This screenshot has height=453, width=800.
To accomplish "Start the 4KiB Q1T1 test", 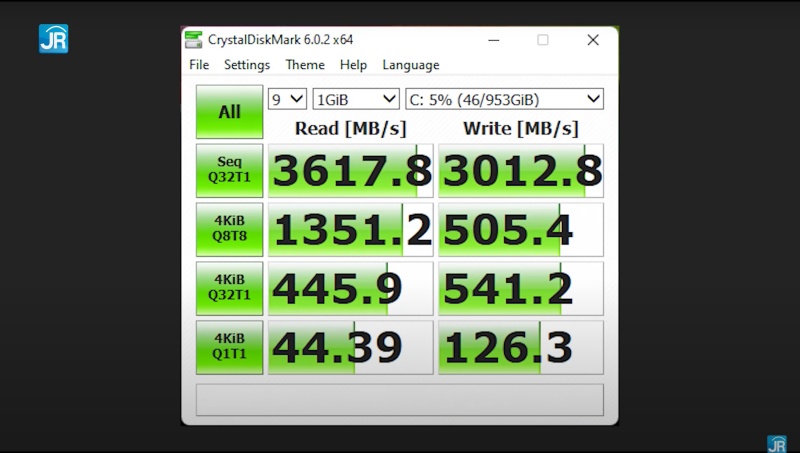I will coord(230,347).
